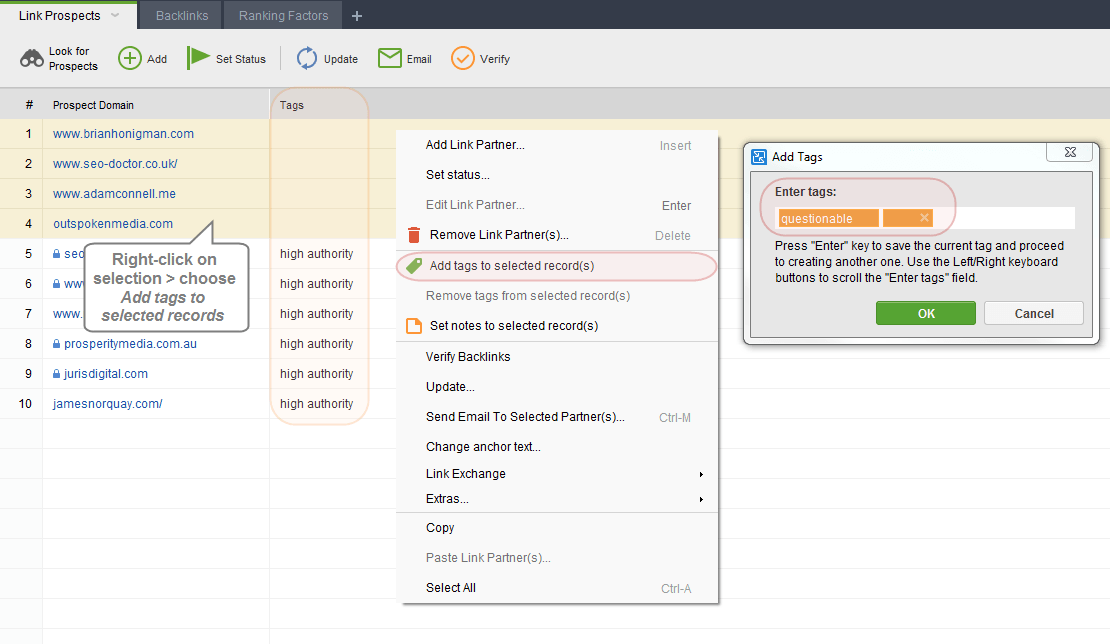This screenshot has width=1110, height=644.
Task: Click the questionable tag chip
Action: tap(828, 218)
